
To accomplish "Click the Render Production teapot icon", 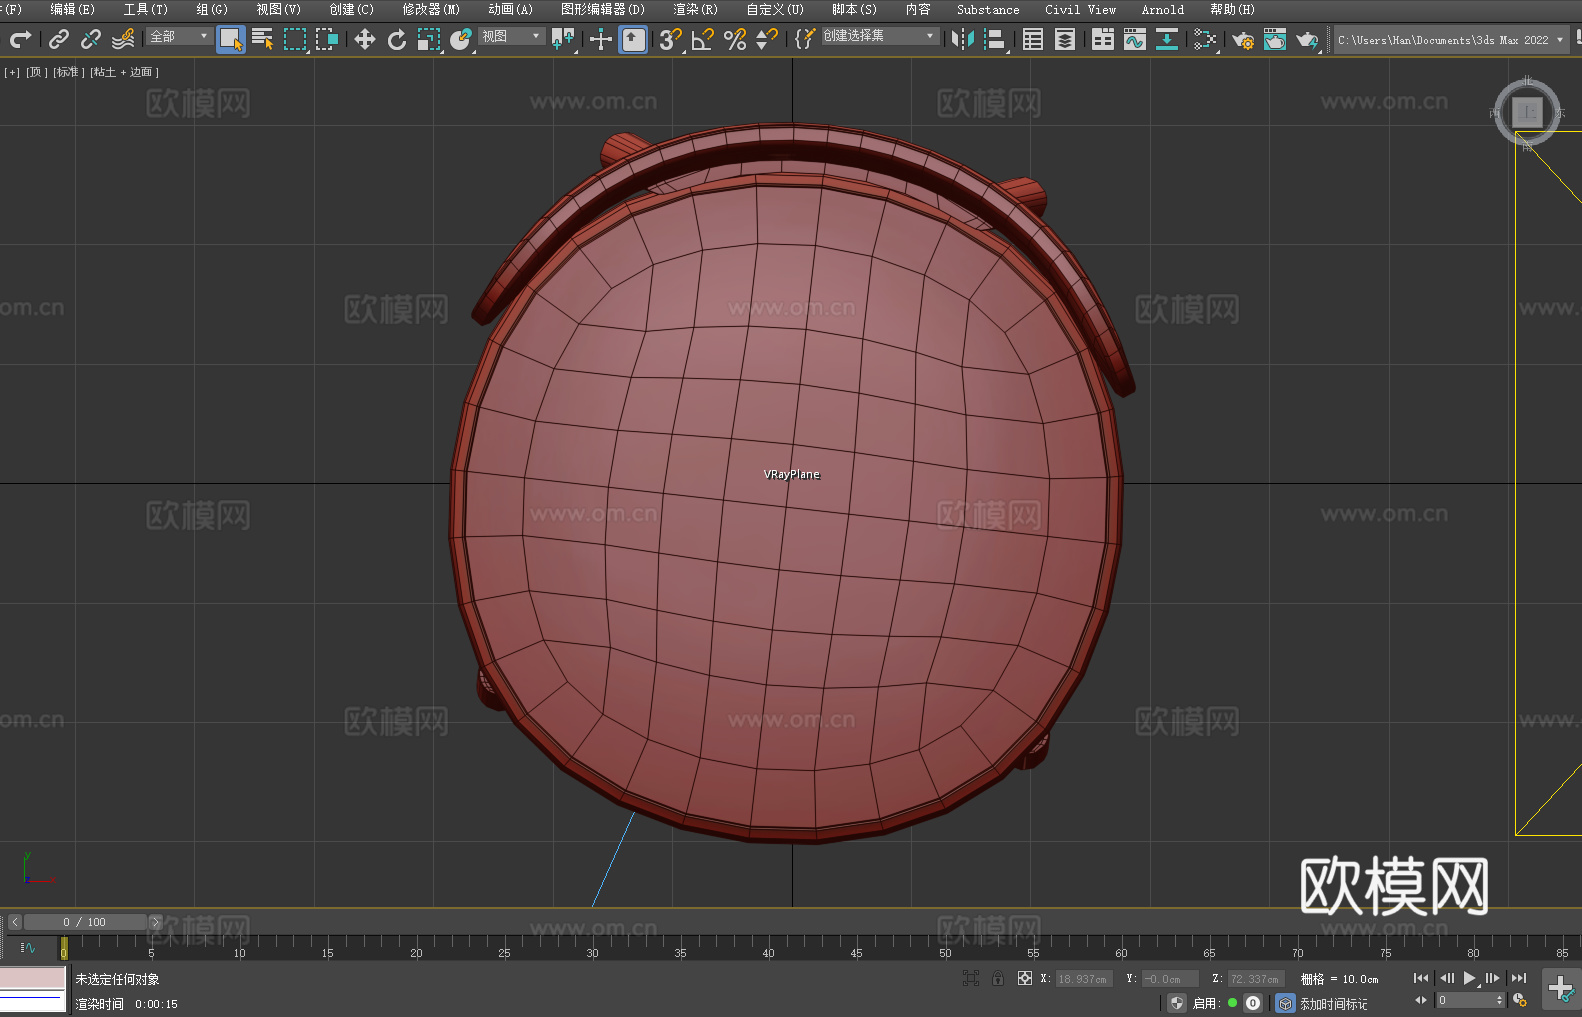I will 1307,39.
